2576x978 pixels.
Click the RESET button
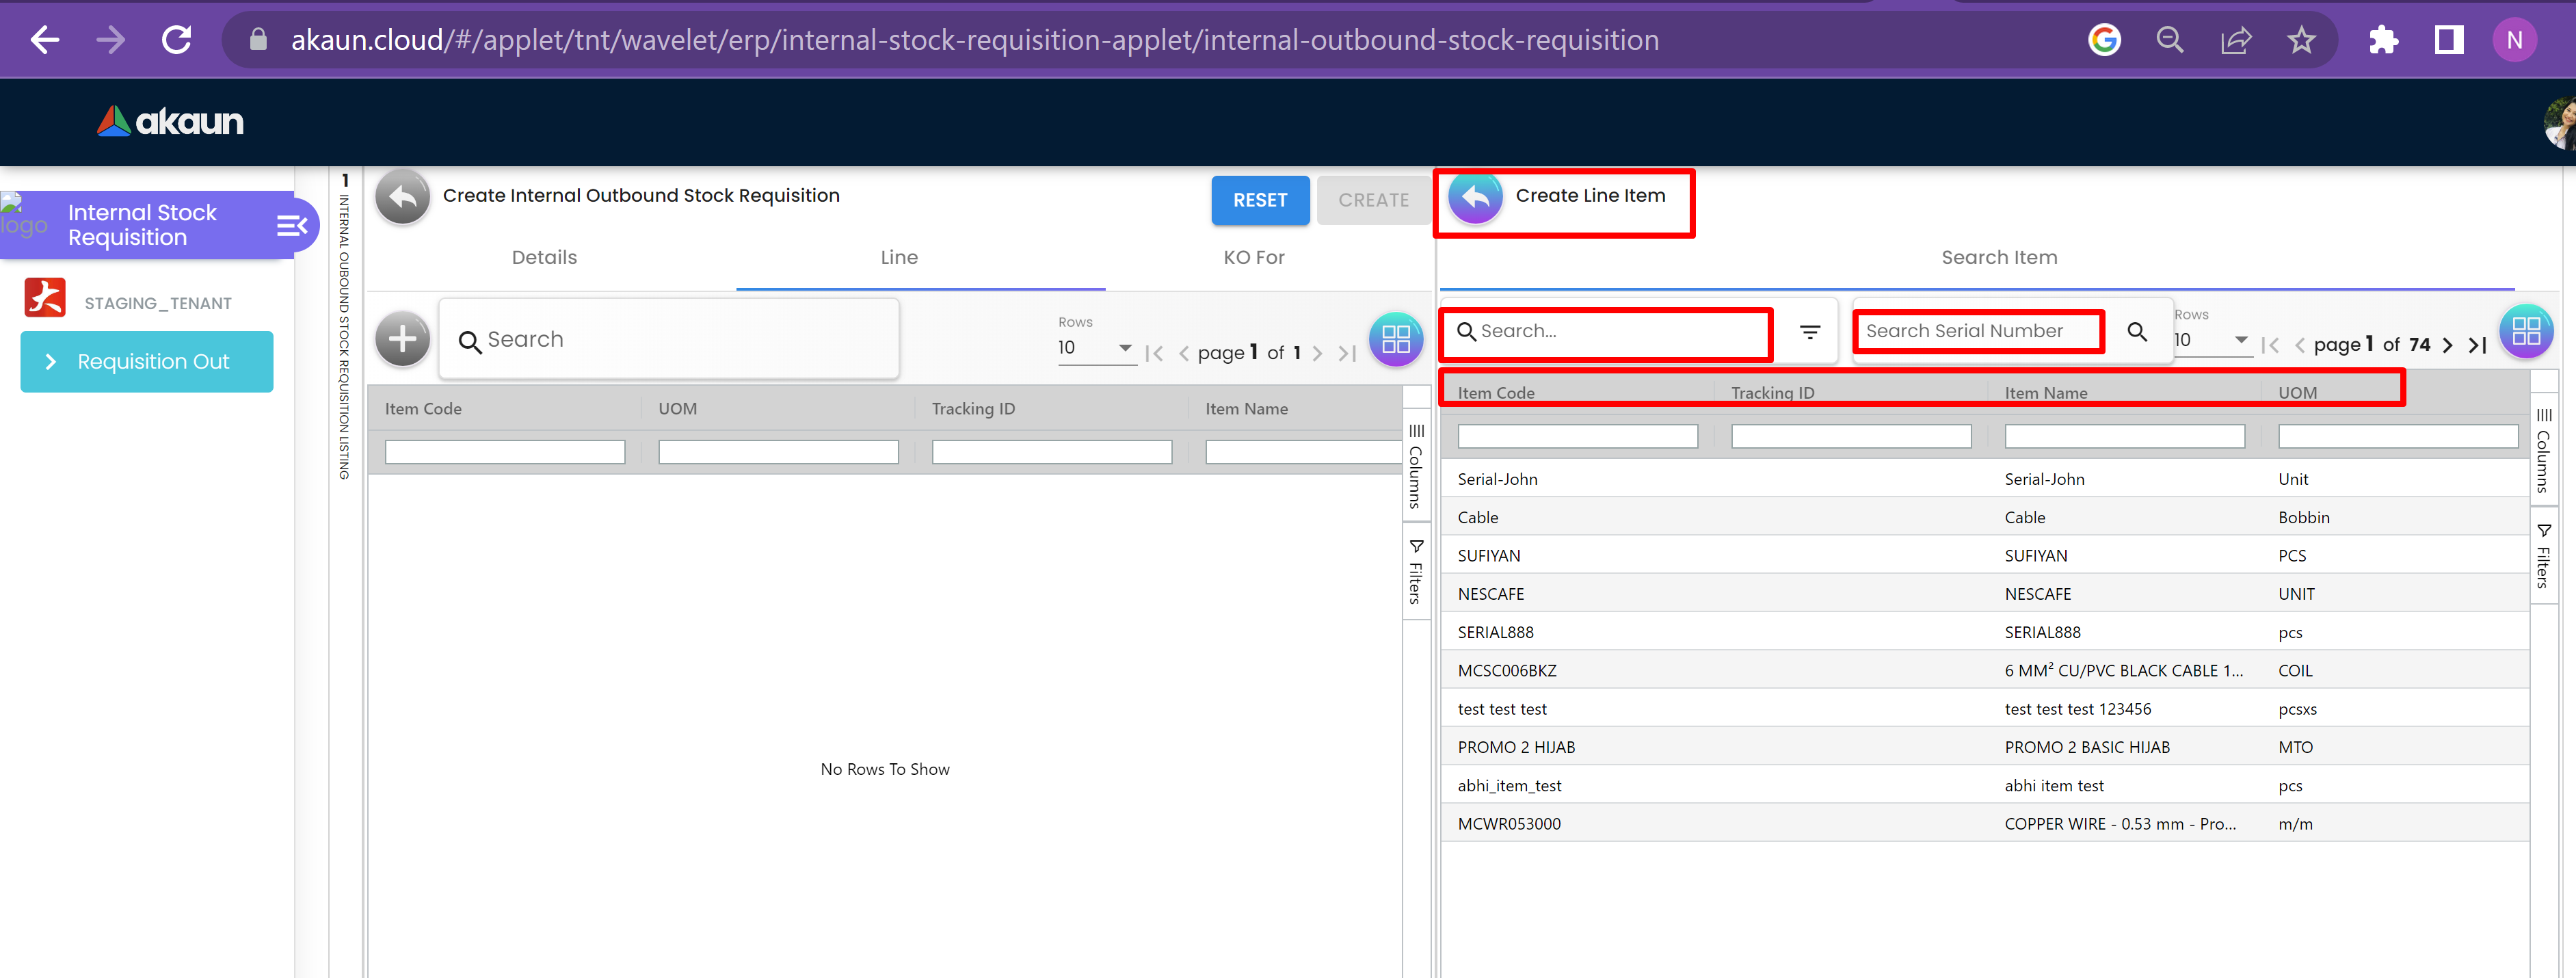point(1259,200)
